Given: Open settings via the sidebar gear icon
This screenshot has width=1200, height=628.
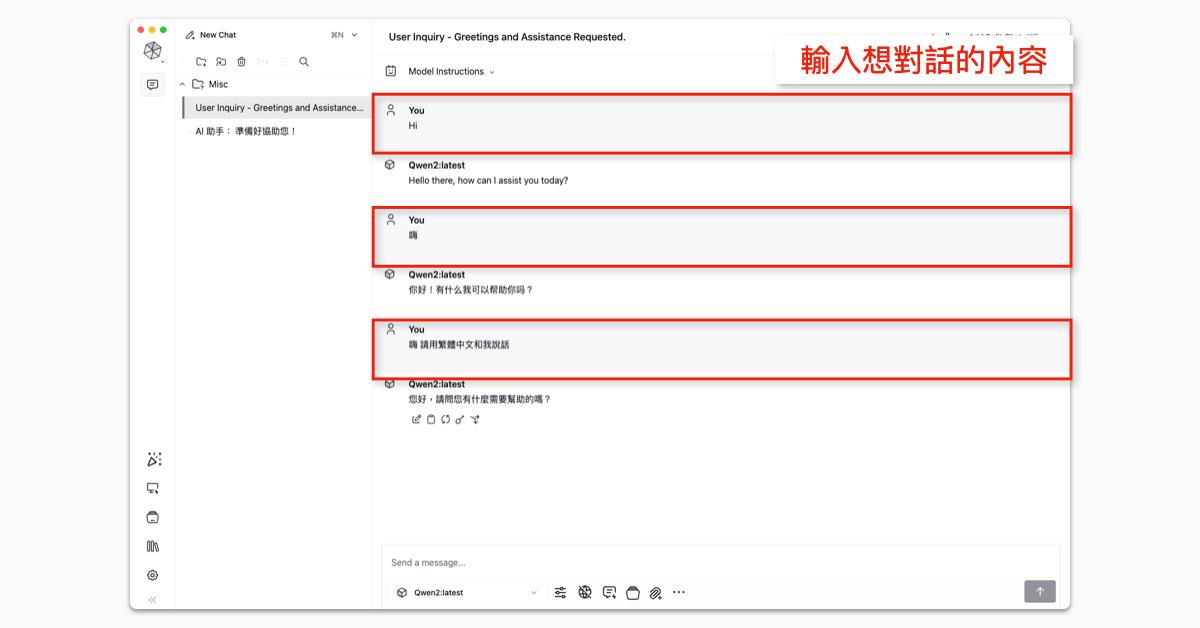Looking at the screenshot, I should [x=153, y=576].
